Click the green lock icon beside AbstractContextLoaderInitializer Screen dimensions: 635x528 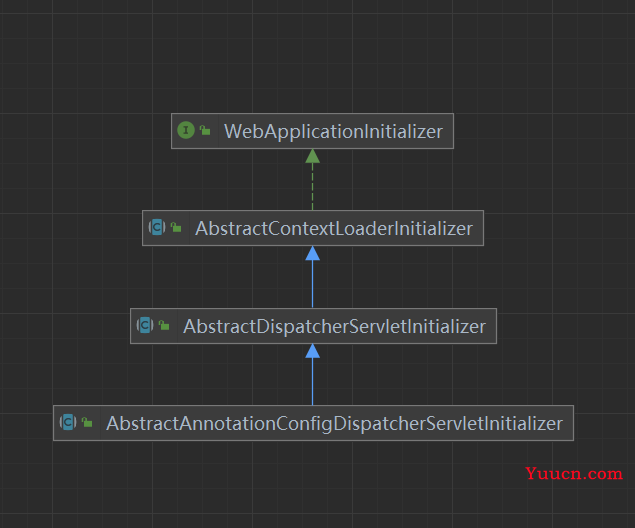(176, 227)
